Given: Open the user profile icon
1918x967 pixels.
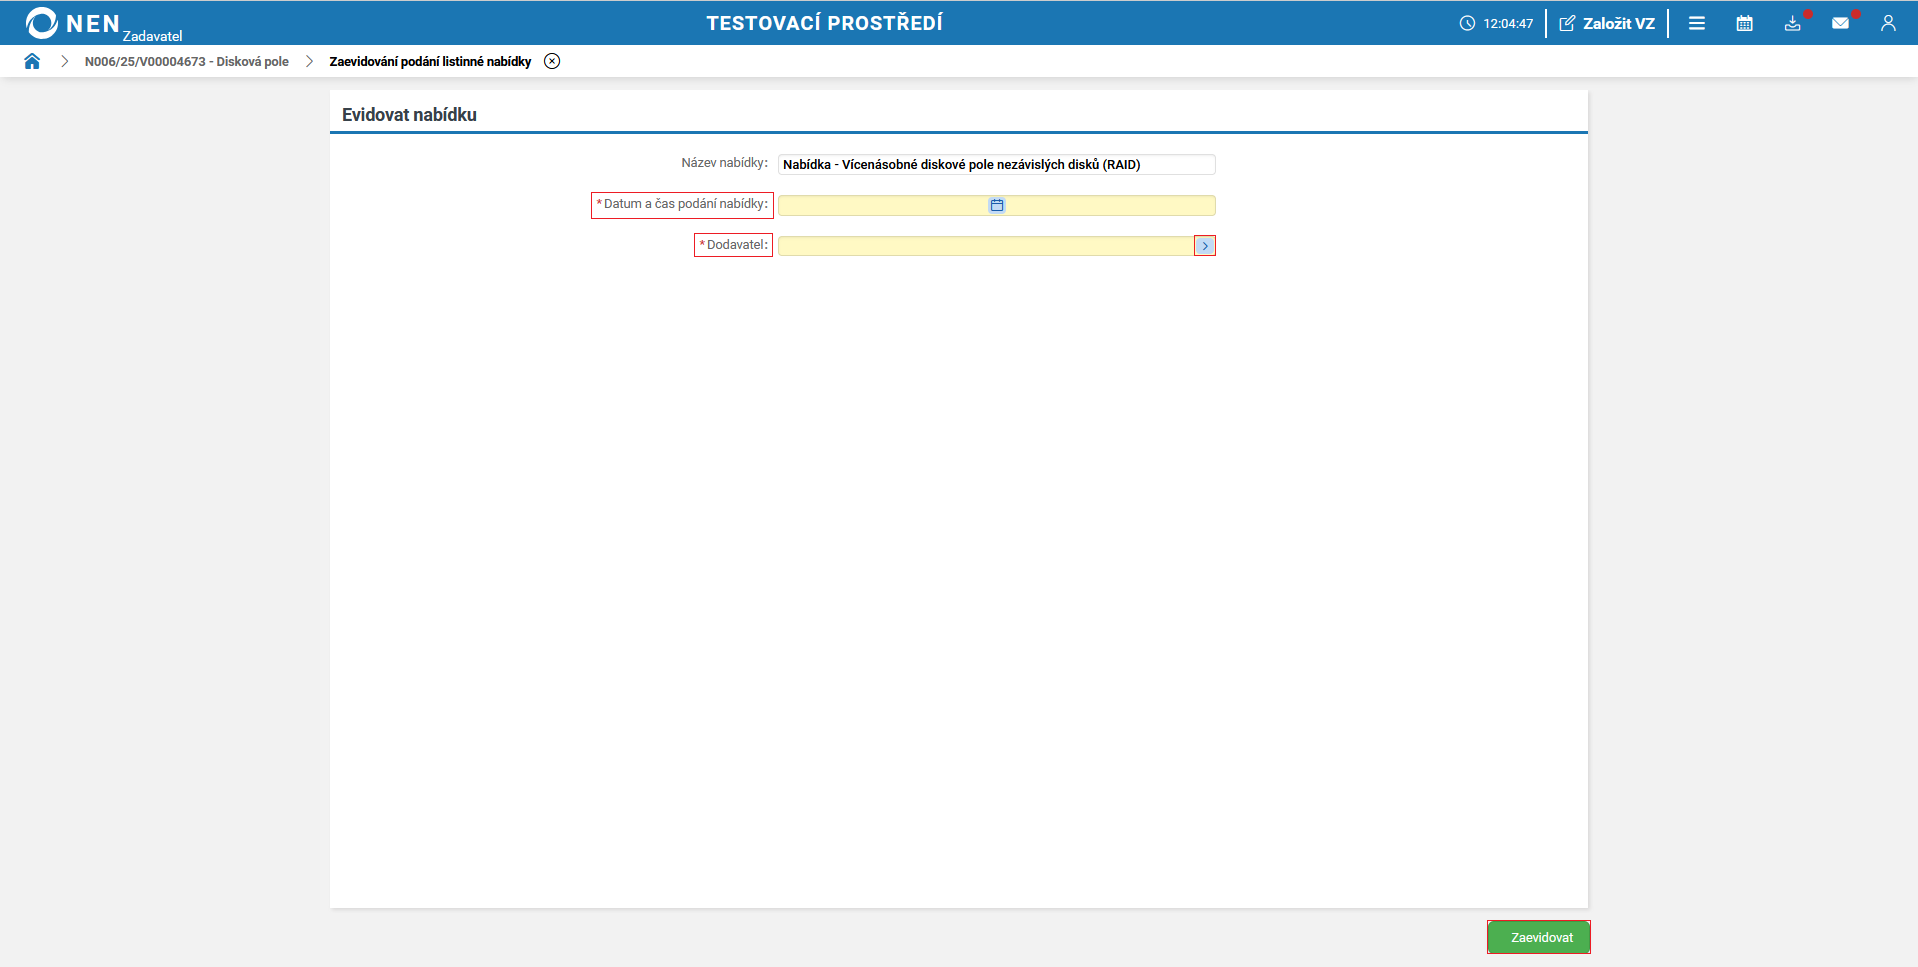Looking at the screenshot, I should click(x=1888, y=23).
